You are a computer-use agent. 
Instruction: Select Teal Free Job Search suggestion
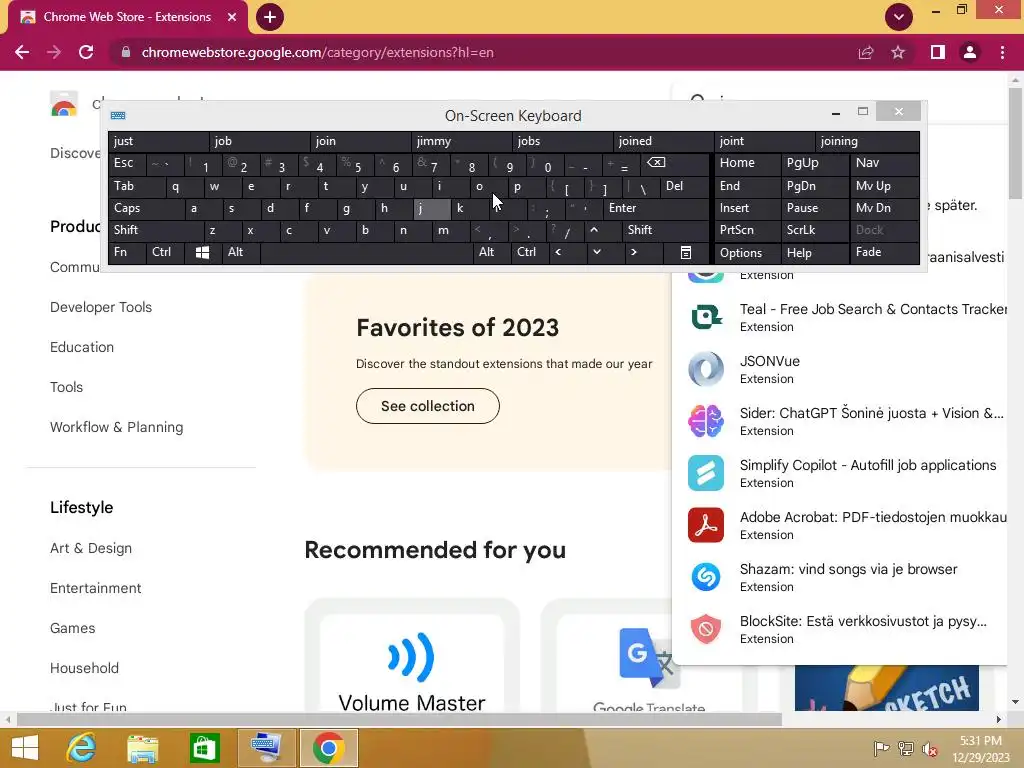840,317
